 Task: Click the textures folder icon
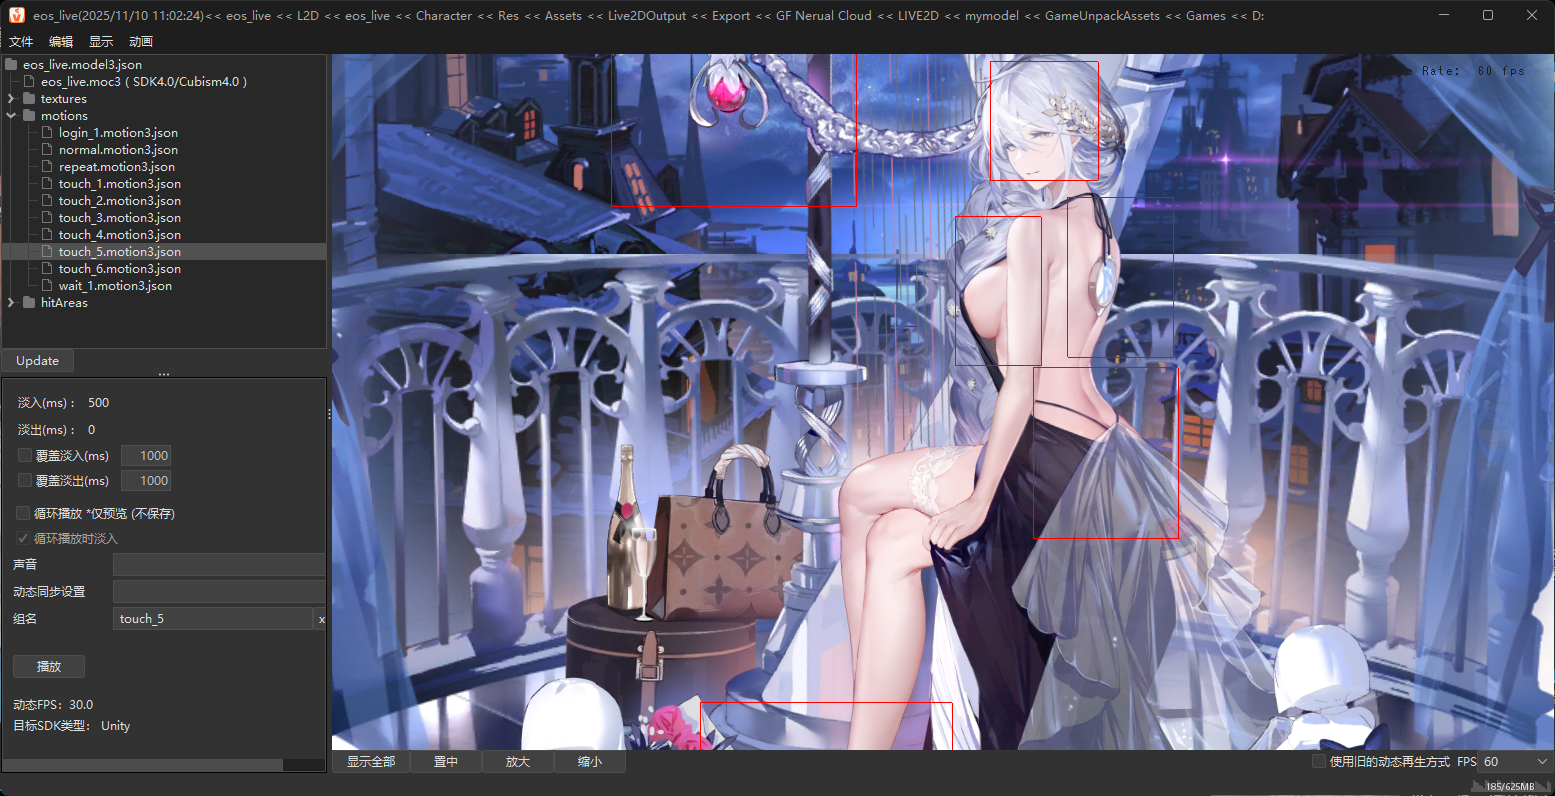coord(29,98)
